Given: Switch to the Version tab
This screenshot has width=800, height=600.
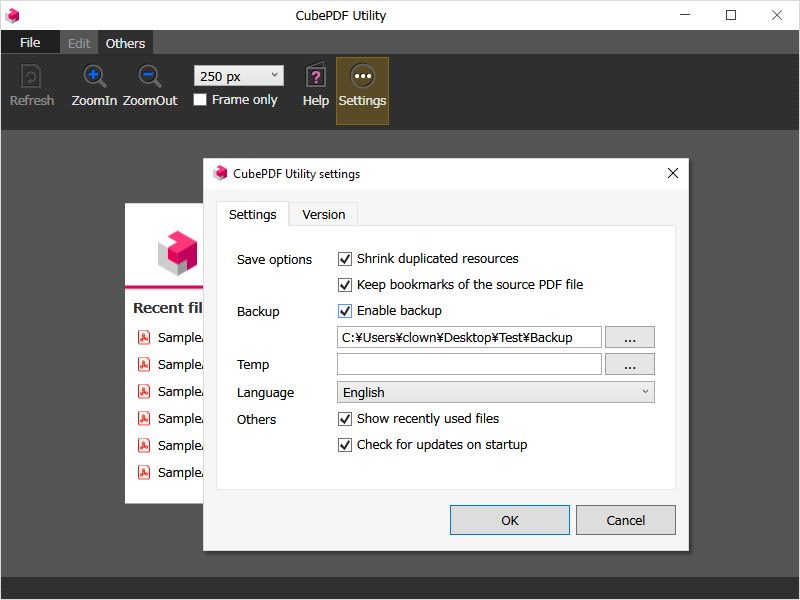Looking at the screenshot, I should coord(323,214).
